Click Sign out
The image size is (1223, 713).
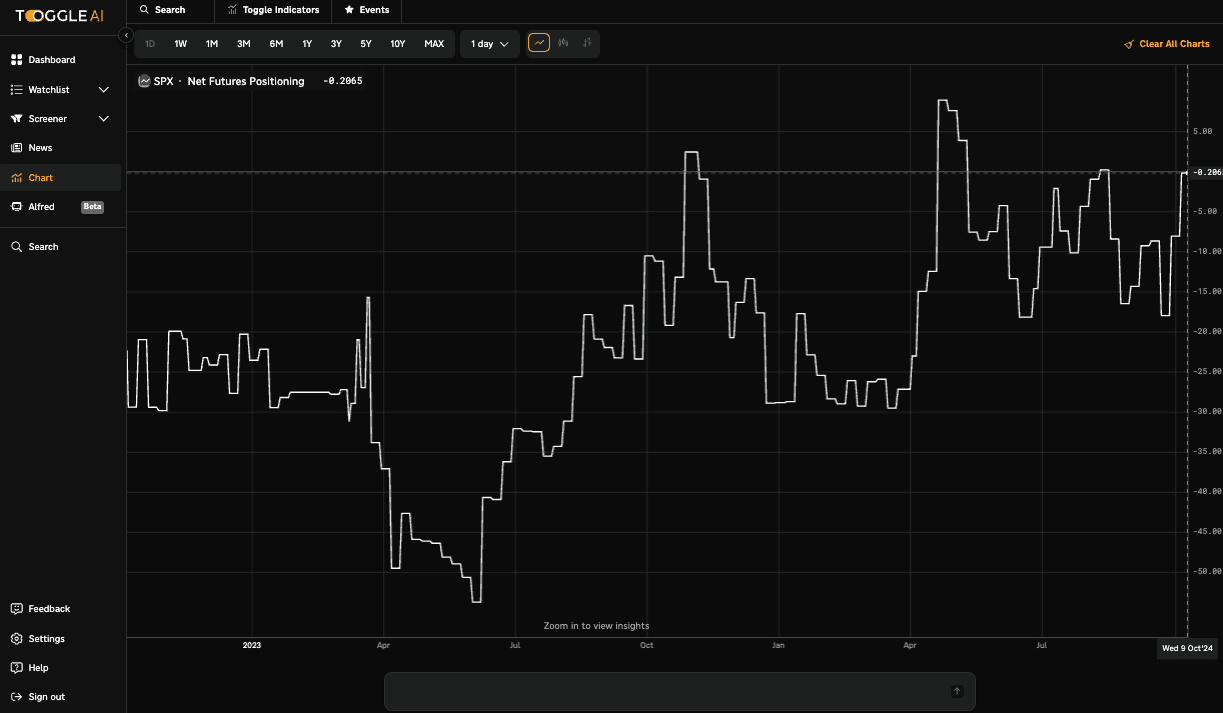coord(46,697)
